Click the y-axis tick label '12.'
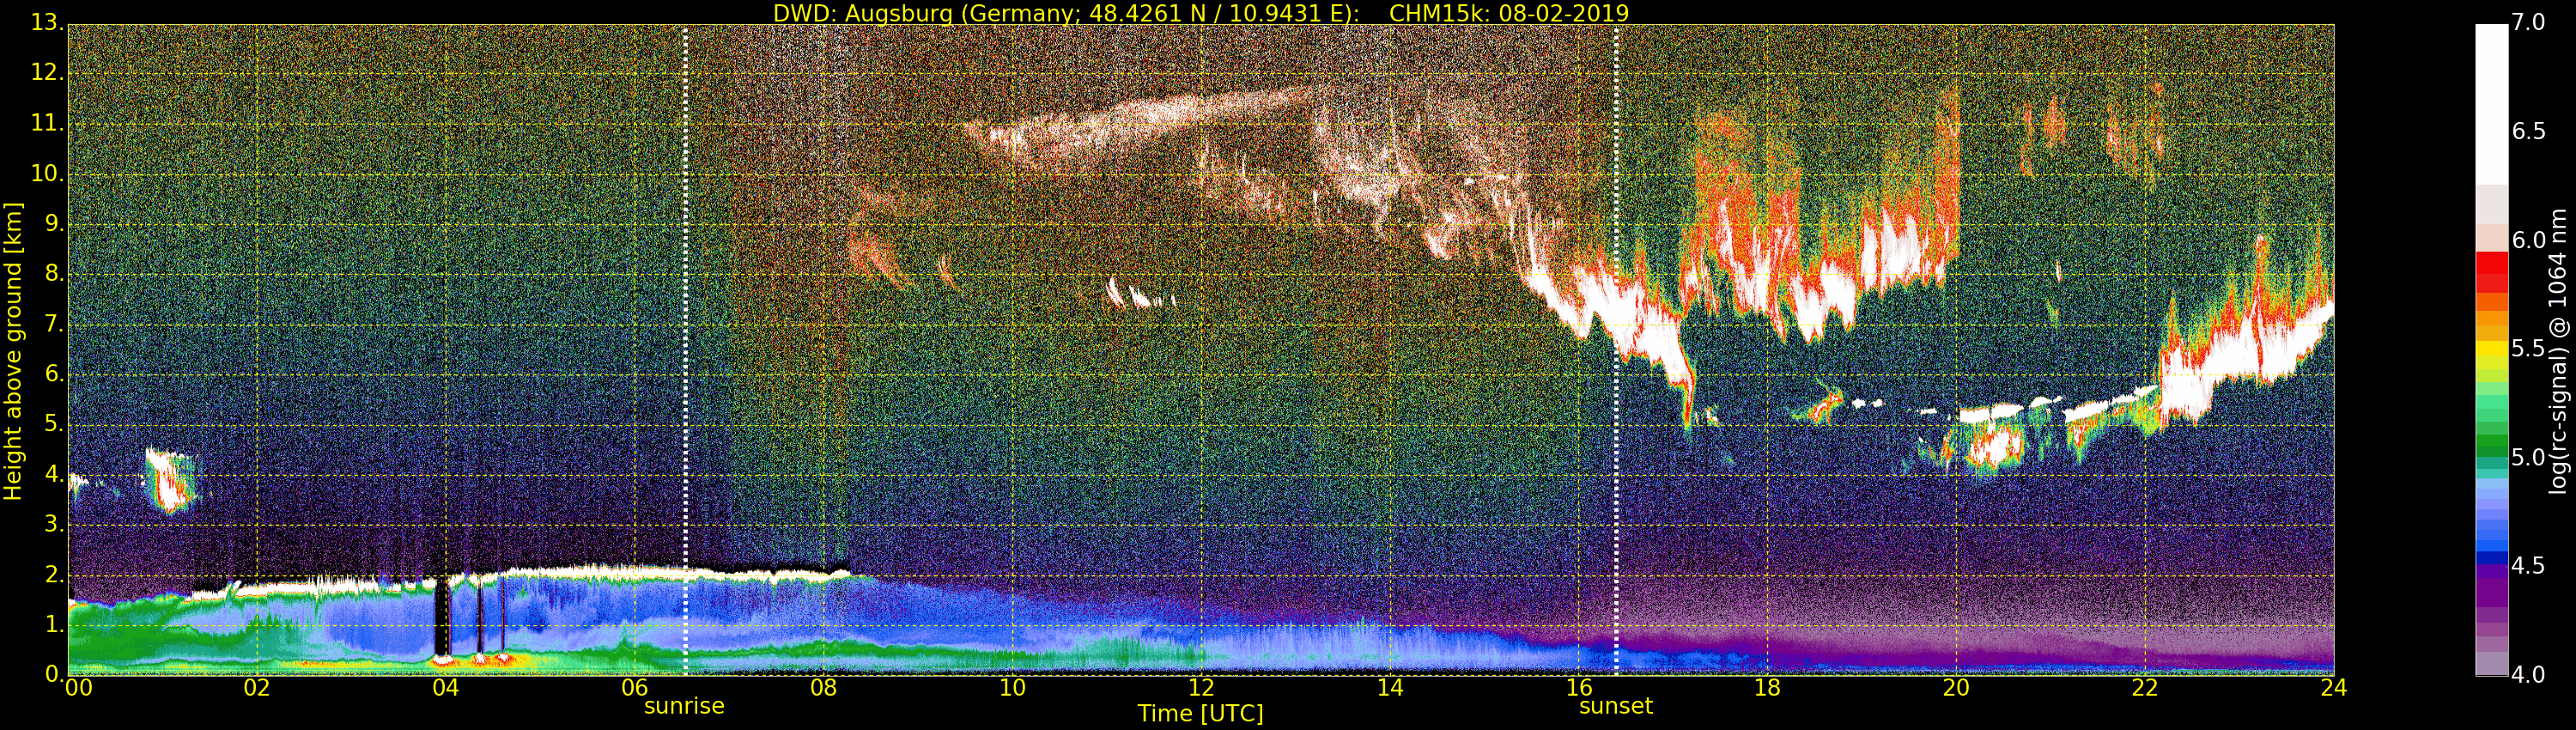2576x730 pixels. pyautogui.click(x=46, y=72)
